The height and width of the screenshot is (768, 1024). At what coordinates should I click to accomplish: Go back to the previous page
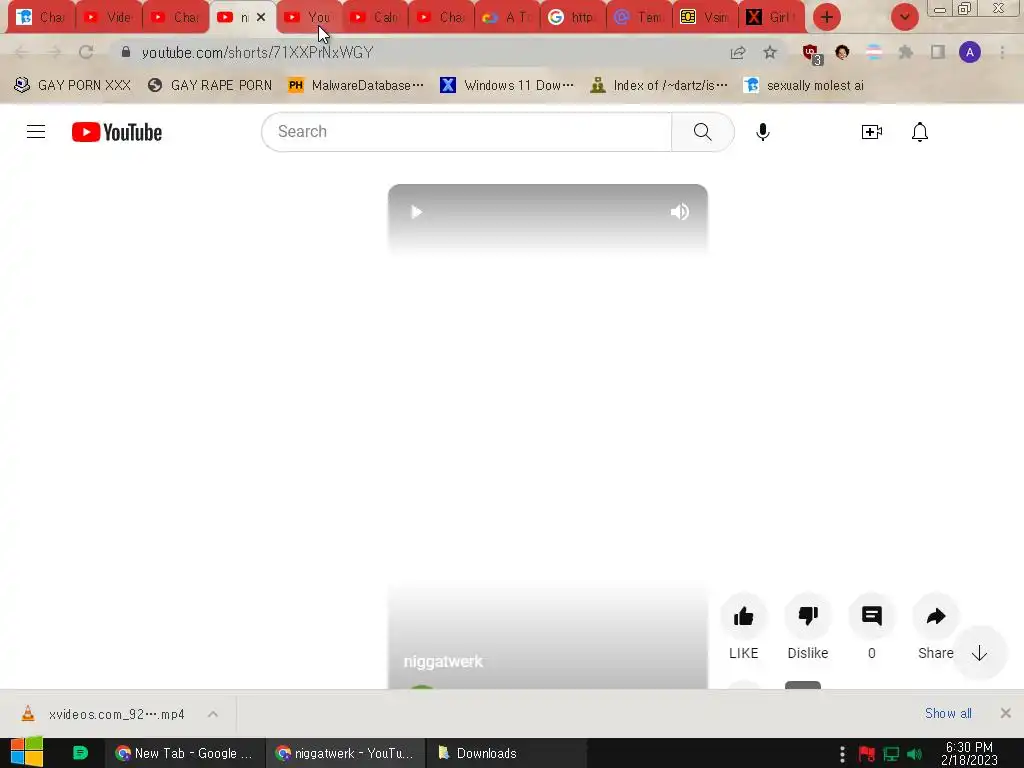click(21, 52)
